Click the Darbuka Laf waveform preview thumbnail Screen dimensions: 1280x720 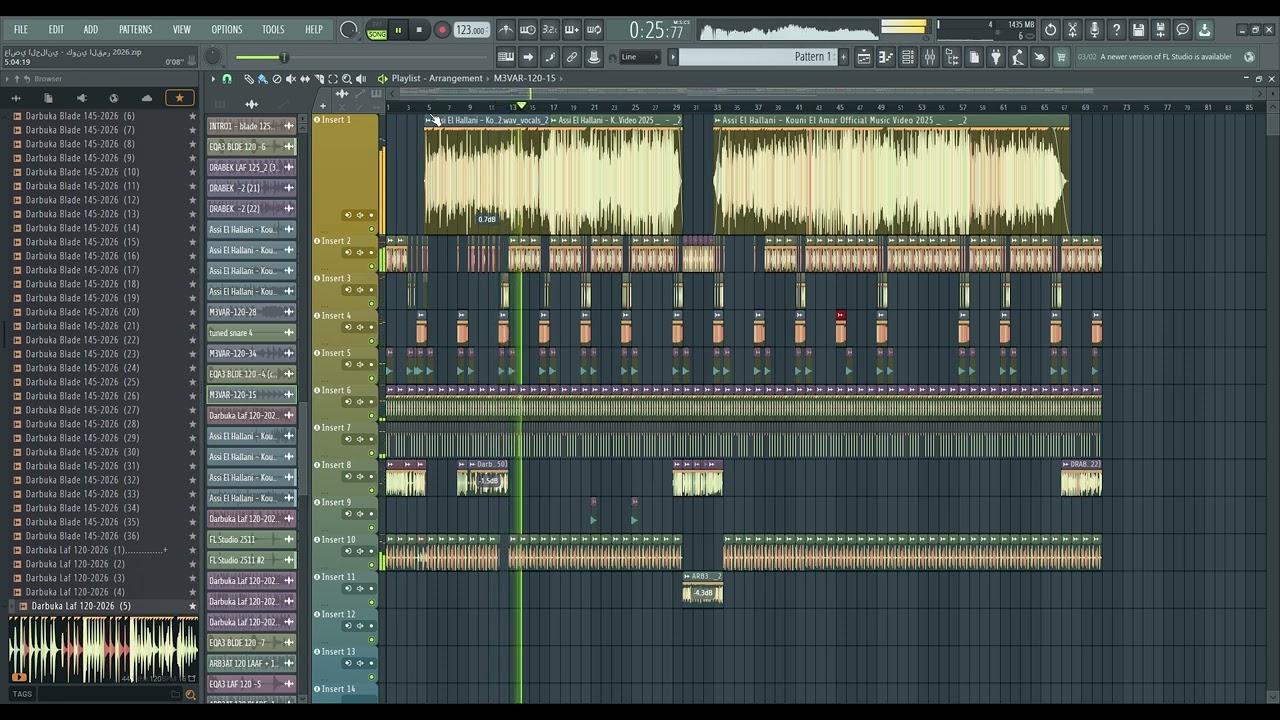pos(103,650)
